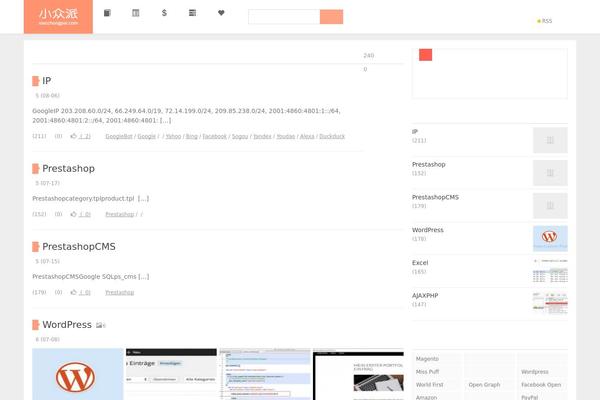This screenshot has height=400, width=600.
Task: Follow the Bing tag link
Action: 192,136
